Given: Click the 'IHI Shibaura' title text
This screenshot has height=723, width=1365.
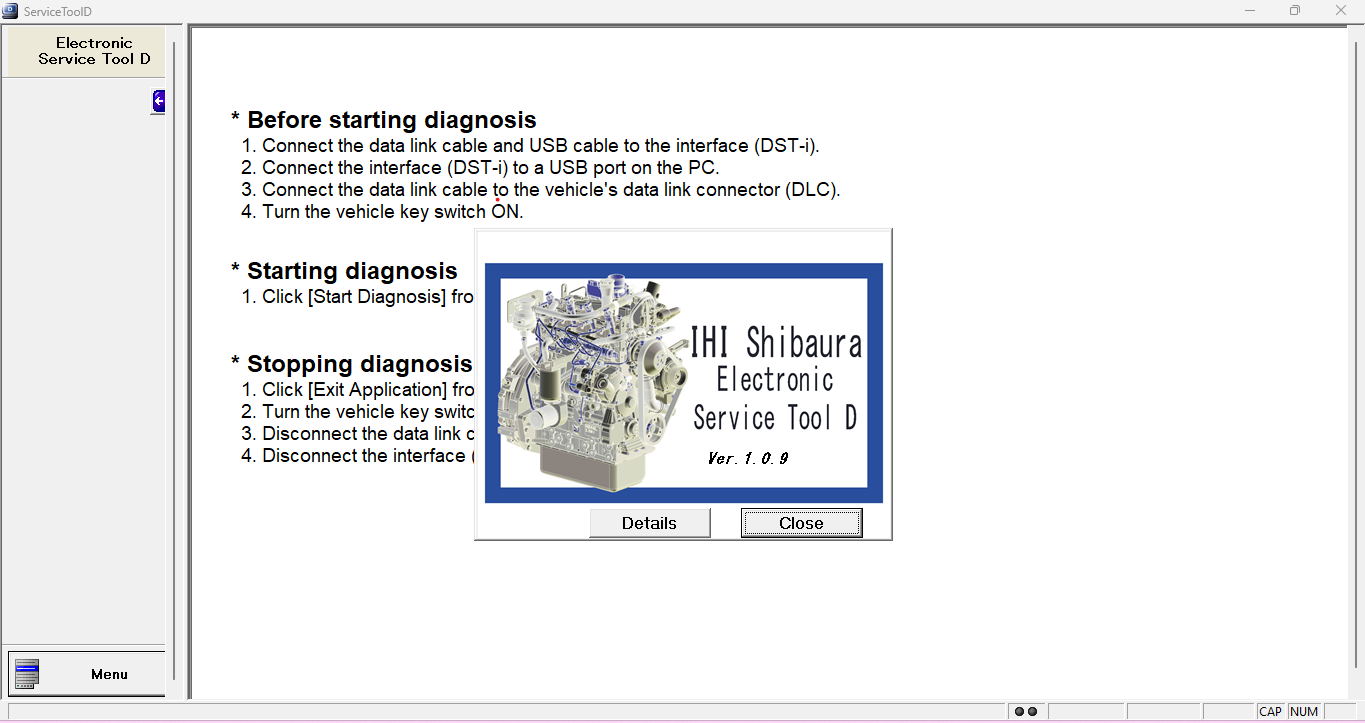Looking at the screenshot, I should pos(776,343).
